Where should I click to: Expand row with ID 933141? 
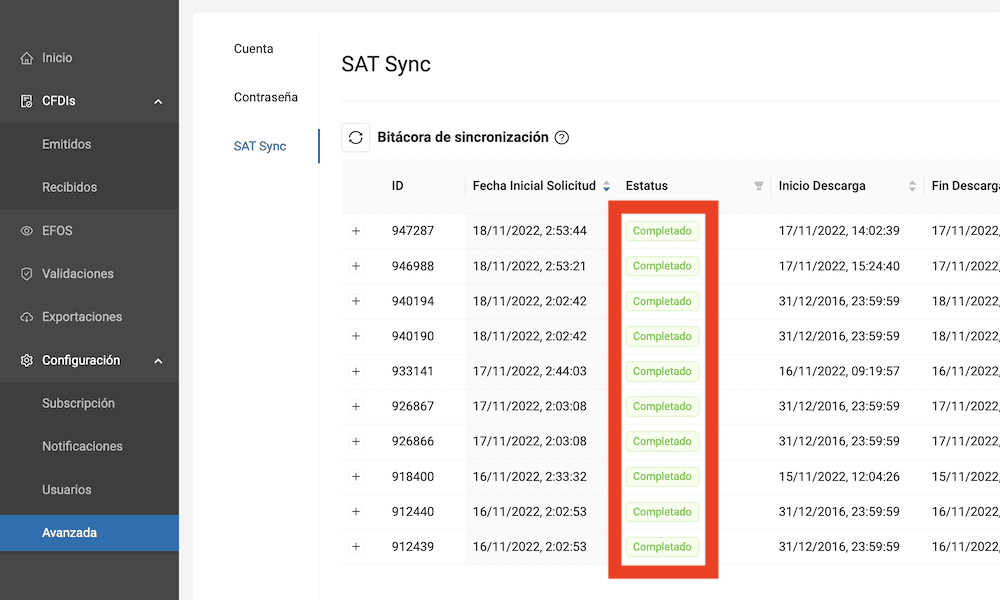pyautogui.click(x=356, y=371)
